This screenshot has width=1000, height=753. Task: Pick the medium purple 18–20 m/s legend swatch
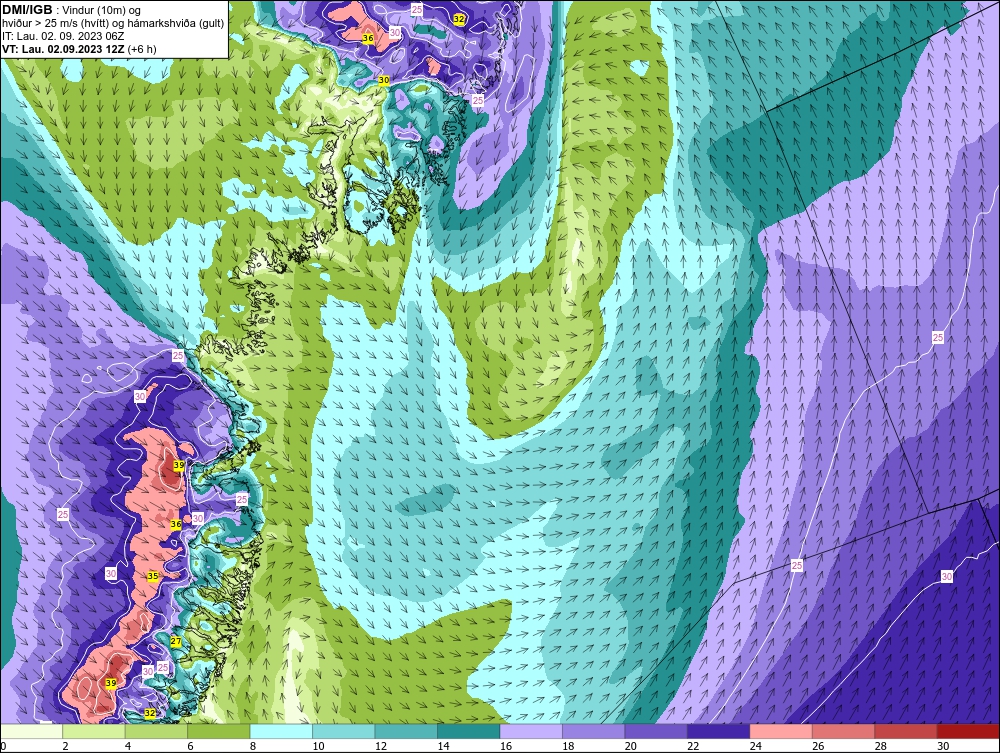(x=594, y=731)
